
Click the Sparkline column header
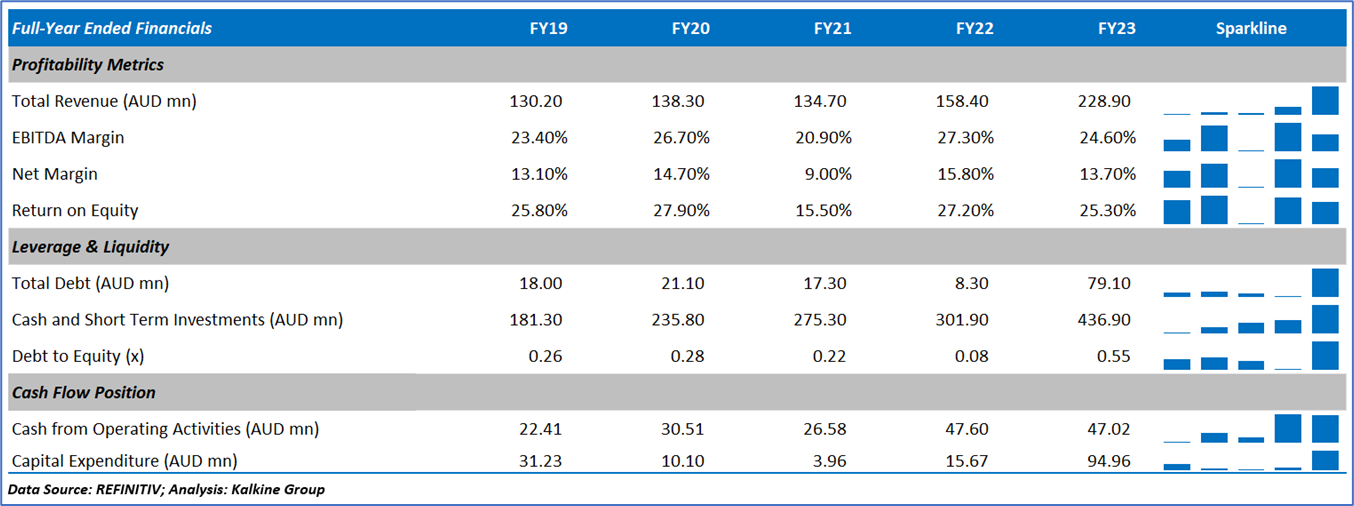1250,28
